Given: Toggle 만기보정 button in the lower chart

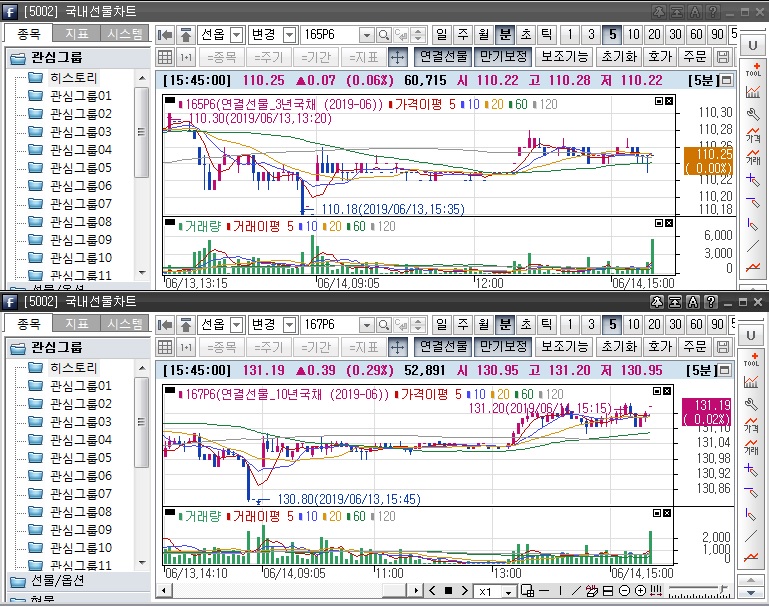Looking at the screenshot, I should (x=503, y=346).
